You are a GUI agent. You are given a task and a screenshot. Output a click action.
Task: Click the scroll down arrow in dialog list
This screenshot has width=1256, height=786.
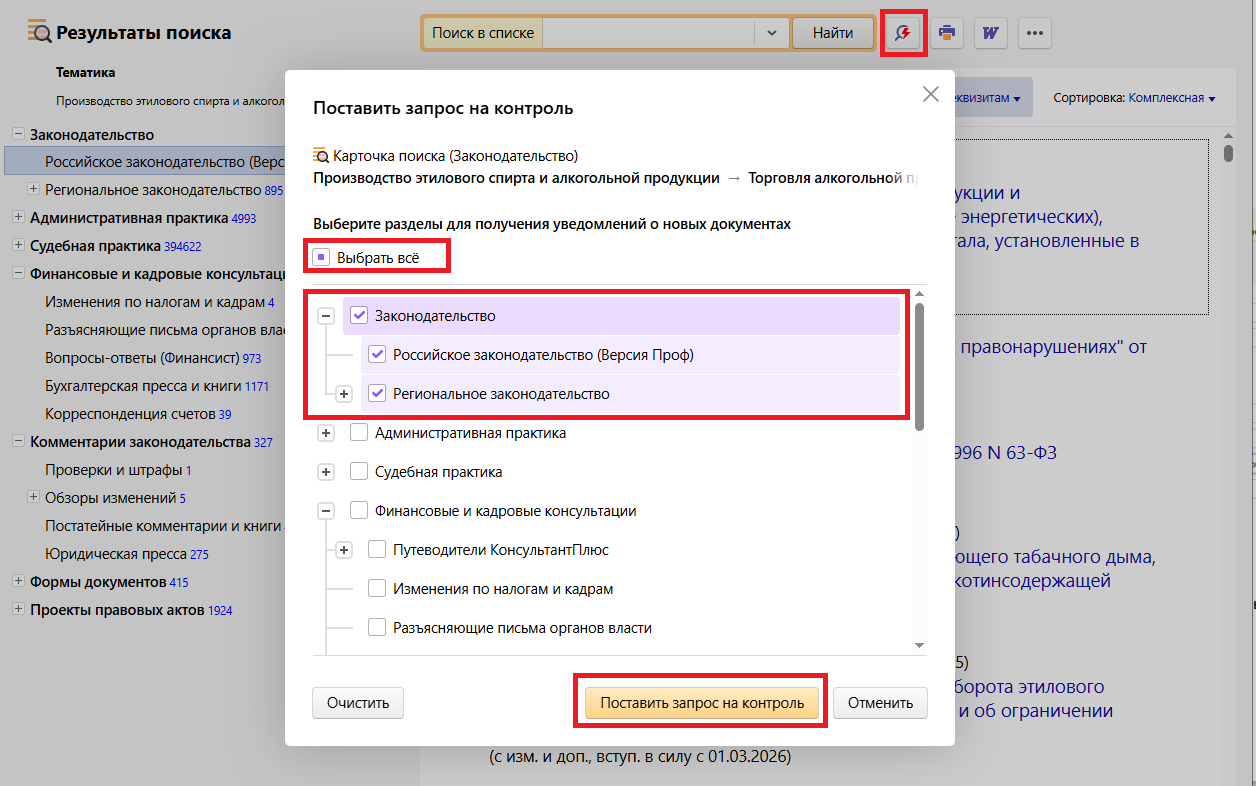(919, 646)
